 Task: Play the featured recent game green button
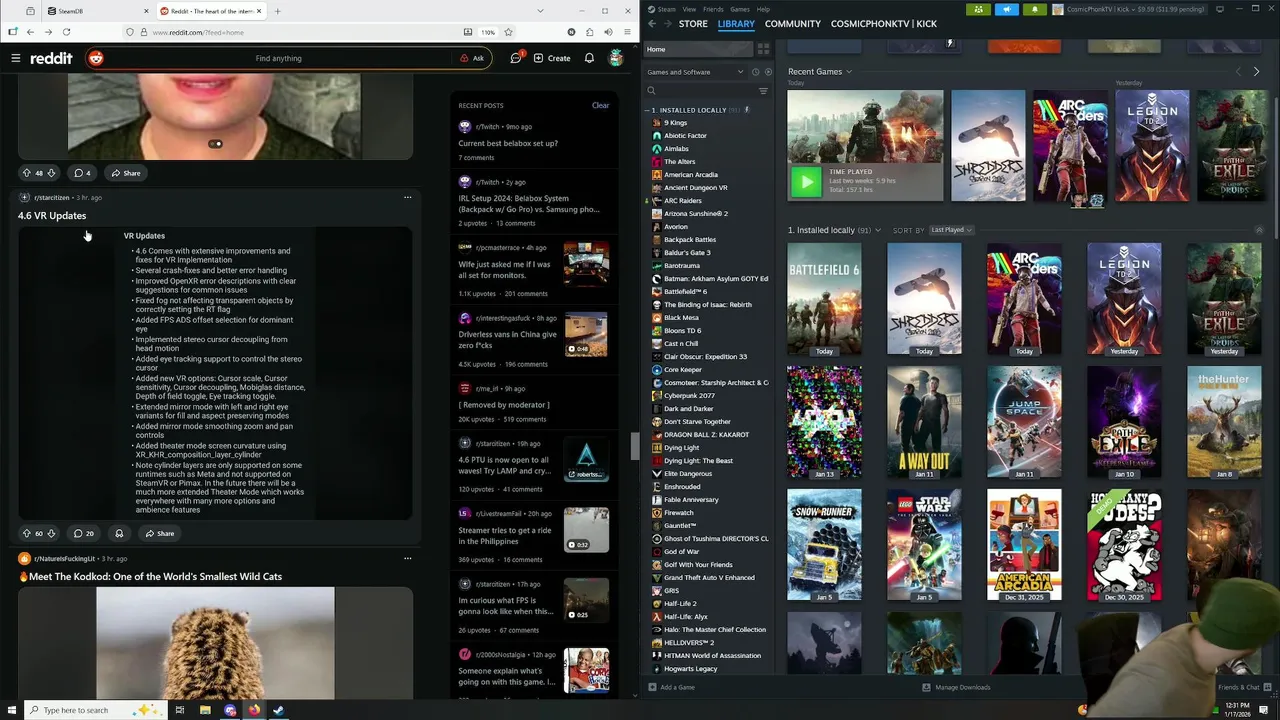pos(805,181)
